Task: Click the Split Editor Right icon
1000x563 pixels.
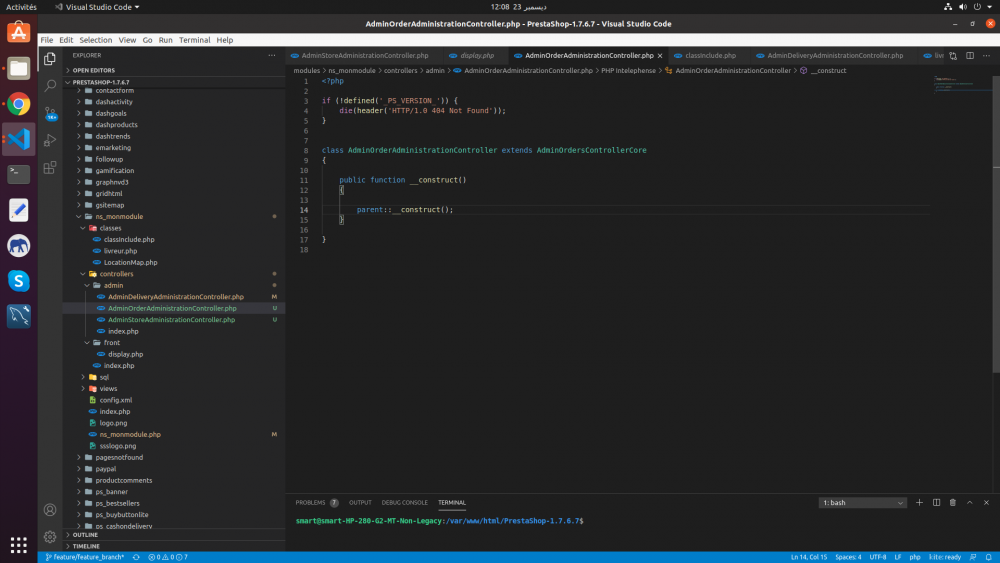Action: click(968, 56)
